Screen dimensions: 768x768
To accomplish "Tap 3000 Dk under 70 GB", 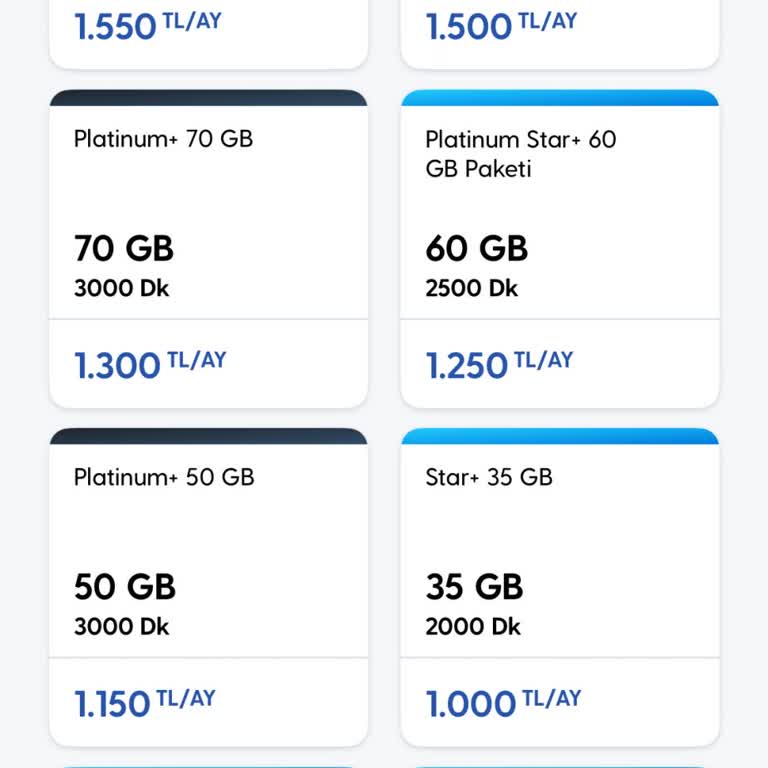I will pyautogui.click(x=121, y=289).
